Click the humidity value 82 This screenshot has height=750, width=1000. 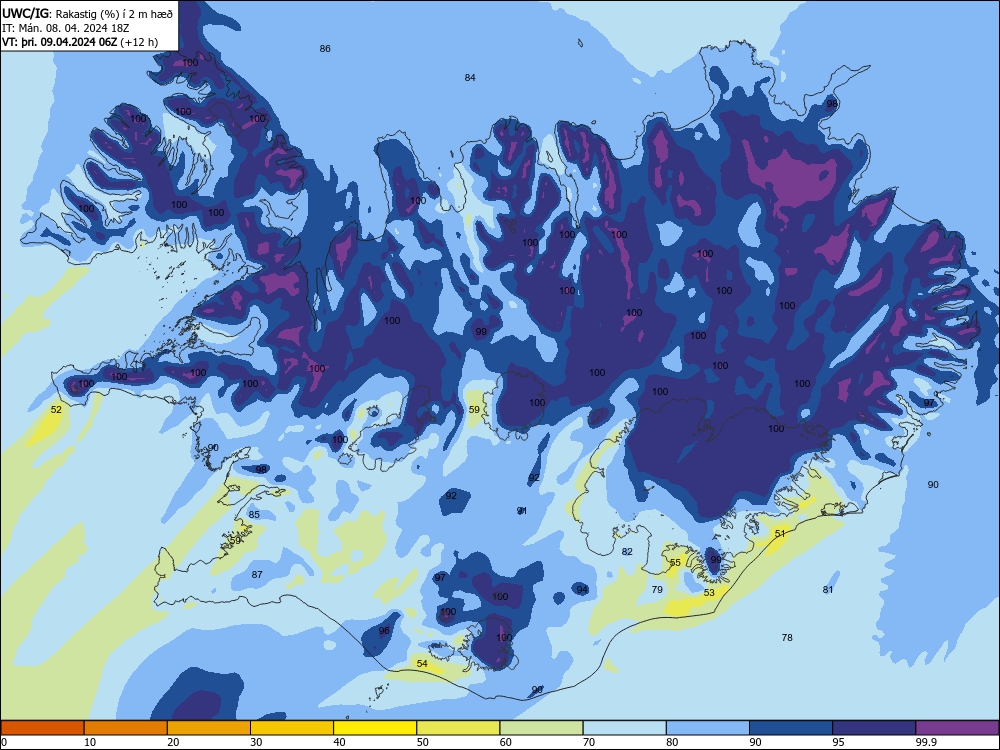tap(628, 552)
